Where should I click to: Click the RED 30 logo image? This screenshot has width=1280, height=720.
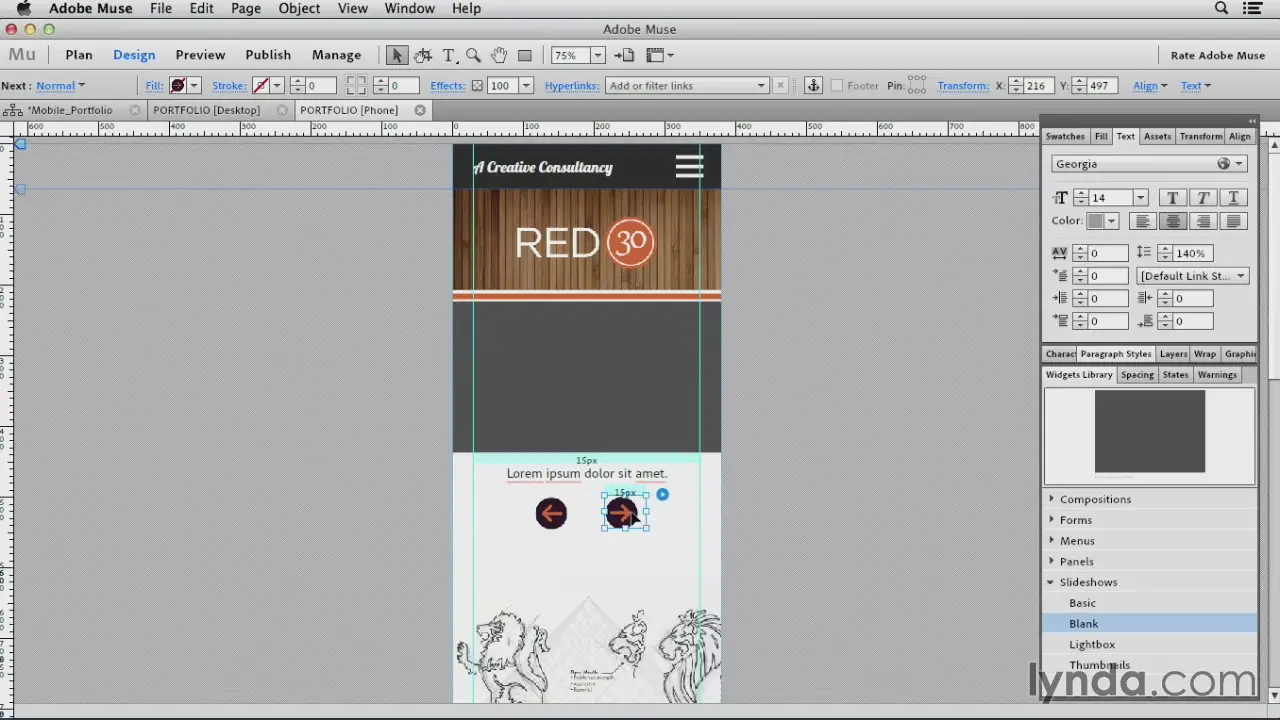(585, 243)
